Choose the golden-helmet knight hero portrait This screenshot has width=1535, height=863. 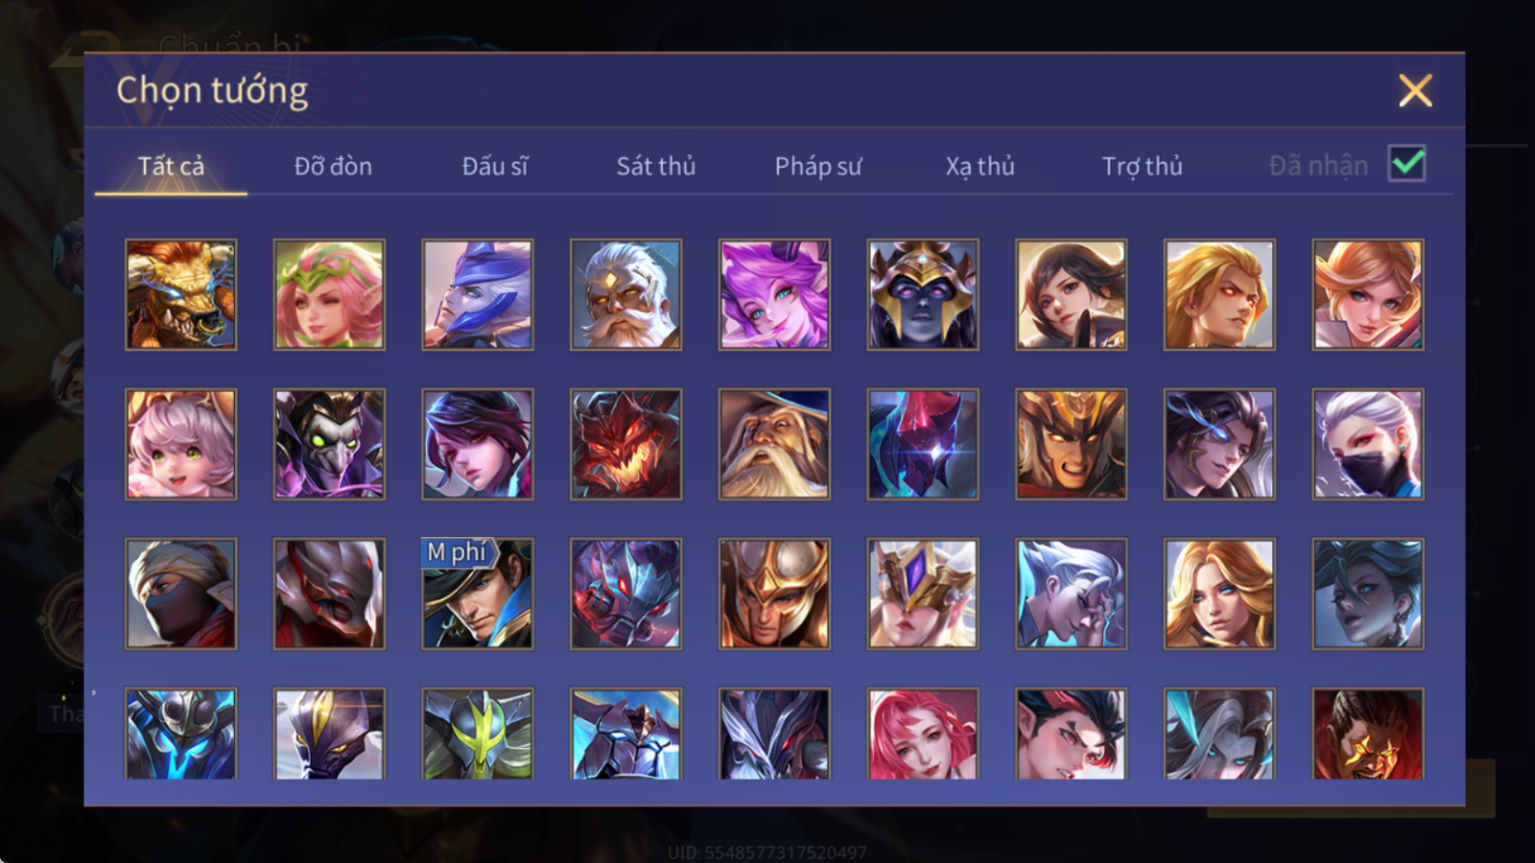(x=774, y=594)
